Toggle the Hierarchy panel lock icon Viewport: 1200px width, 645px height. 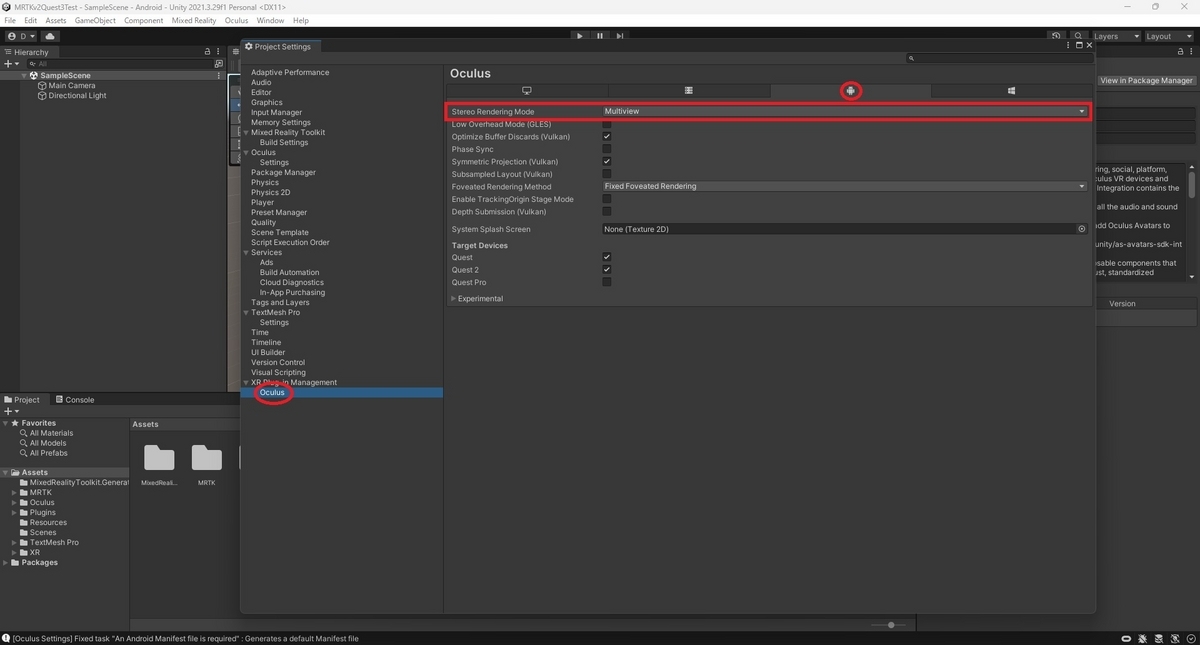coord(207,52)
